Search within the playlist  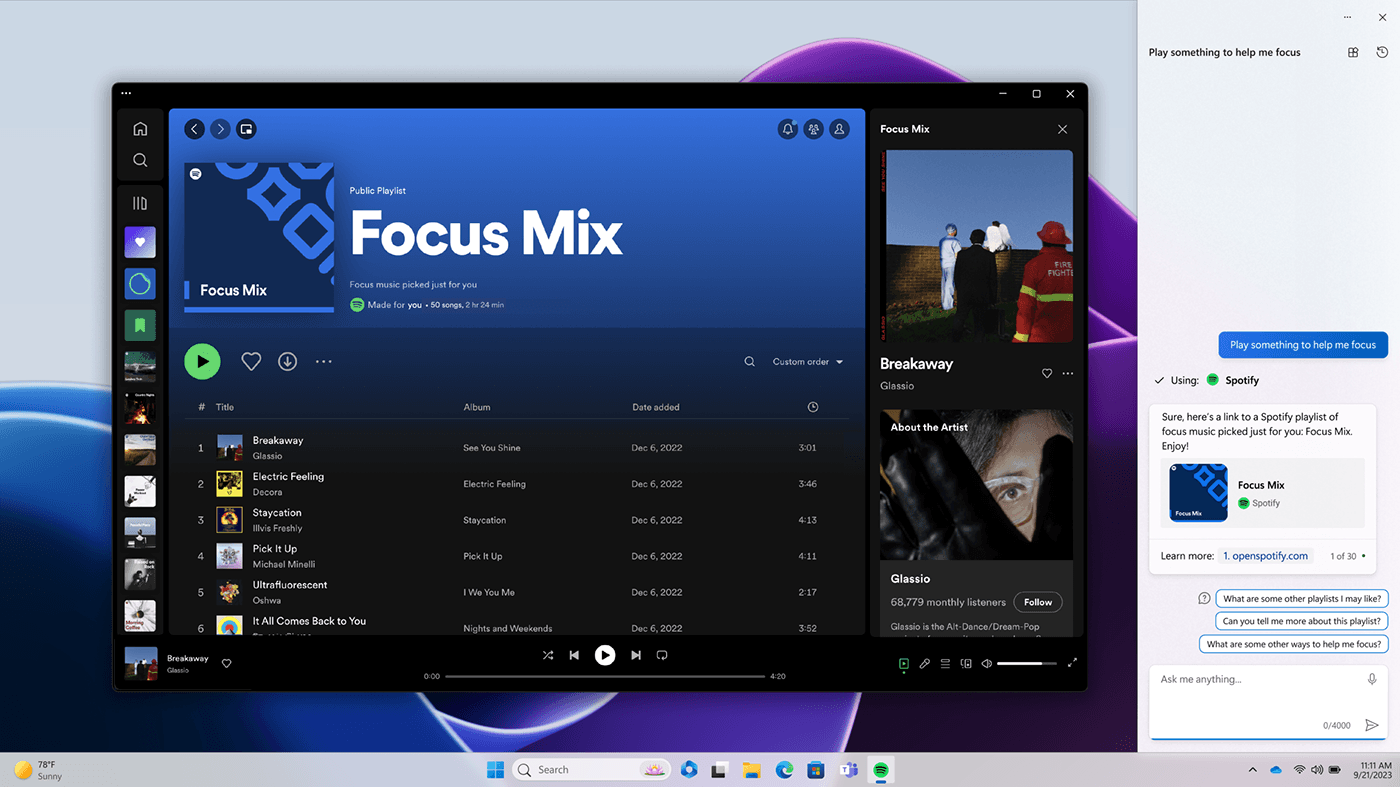click(x=749, y=362)
